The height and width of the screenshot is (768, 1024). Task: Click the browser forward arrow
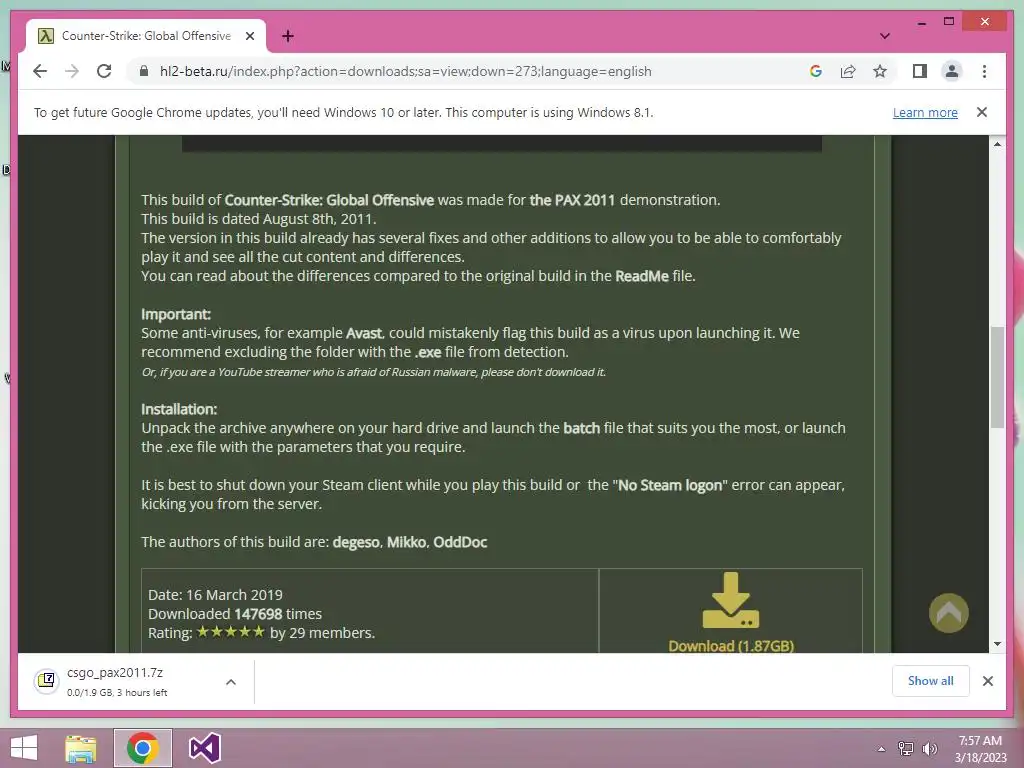72,71
